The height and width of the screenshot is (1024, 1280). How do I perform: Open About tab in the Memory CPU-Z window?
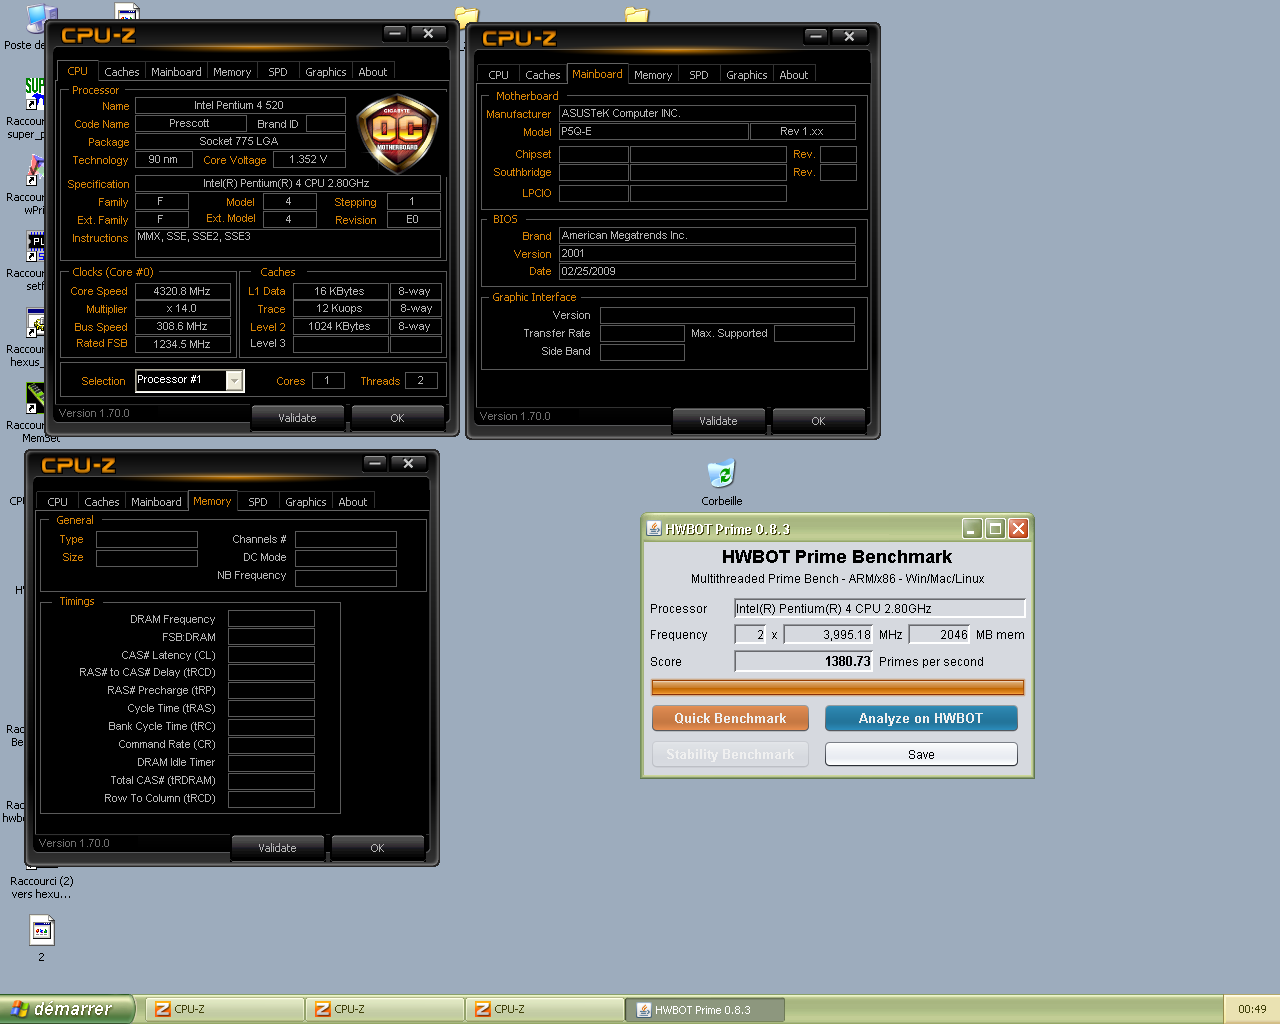pos(353,502)
